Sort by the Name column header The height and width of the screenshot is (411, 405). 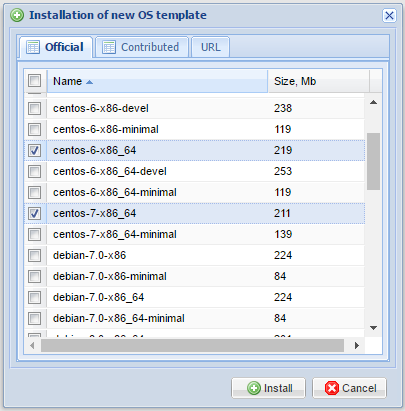(157, 81)
